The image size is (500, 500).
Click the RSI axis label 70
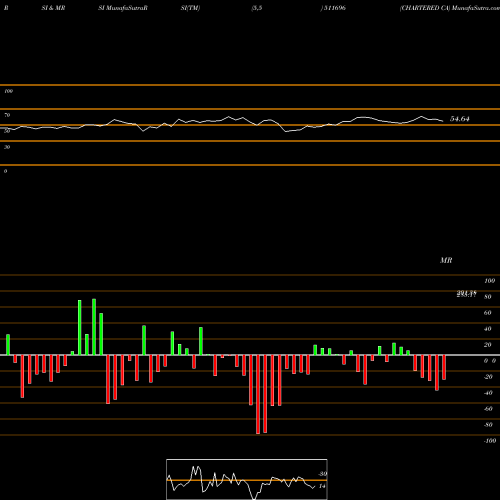[7, 115]
